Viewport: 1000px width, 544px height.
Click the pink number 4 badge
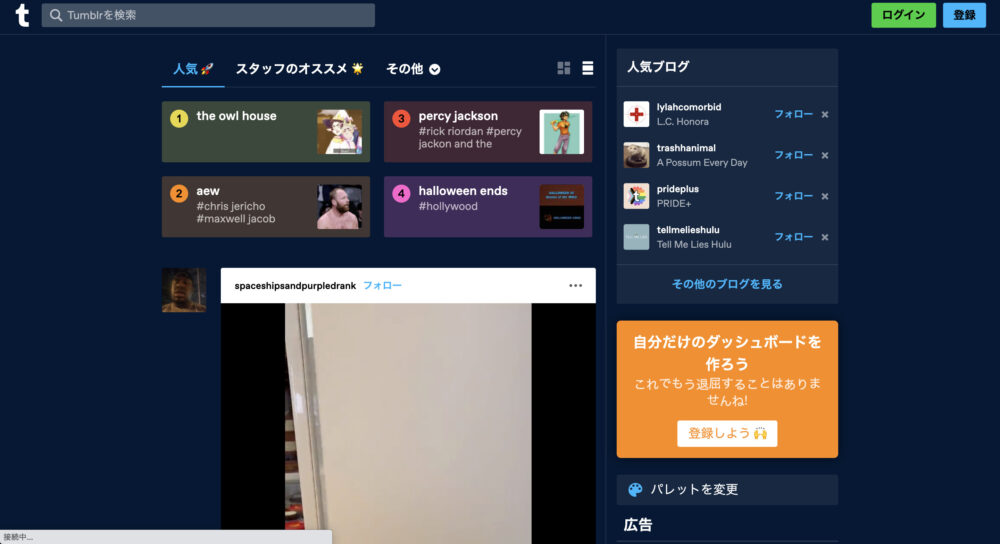click(x=401, y=193)
